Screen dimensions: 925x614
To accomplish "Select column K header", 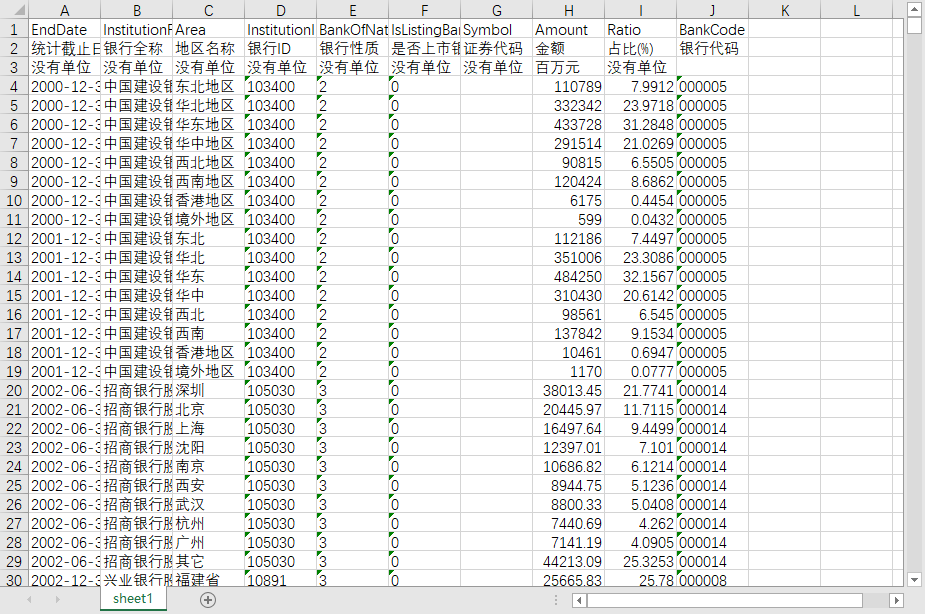I will 785,10.
